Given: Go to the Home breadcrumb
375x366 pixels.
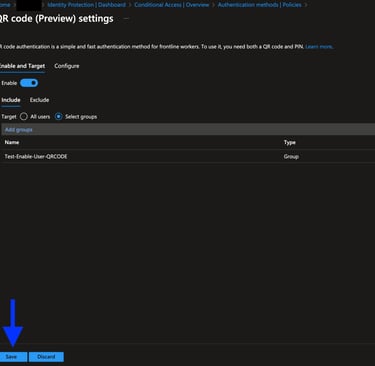Looking at the screenshot, I should click(x=5, y=5).
